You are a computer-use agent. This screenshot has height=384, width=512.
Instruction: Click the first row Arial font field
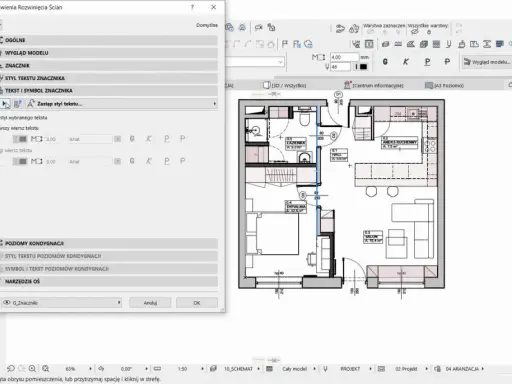tap(90, 139)
